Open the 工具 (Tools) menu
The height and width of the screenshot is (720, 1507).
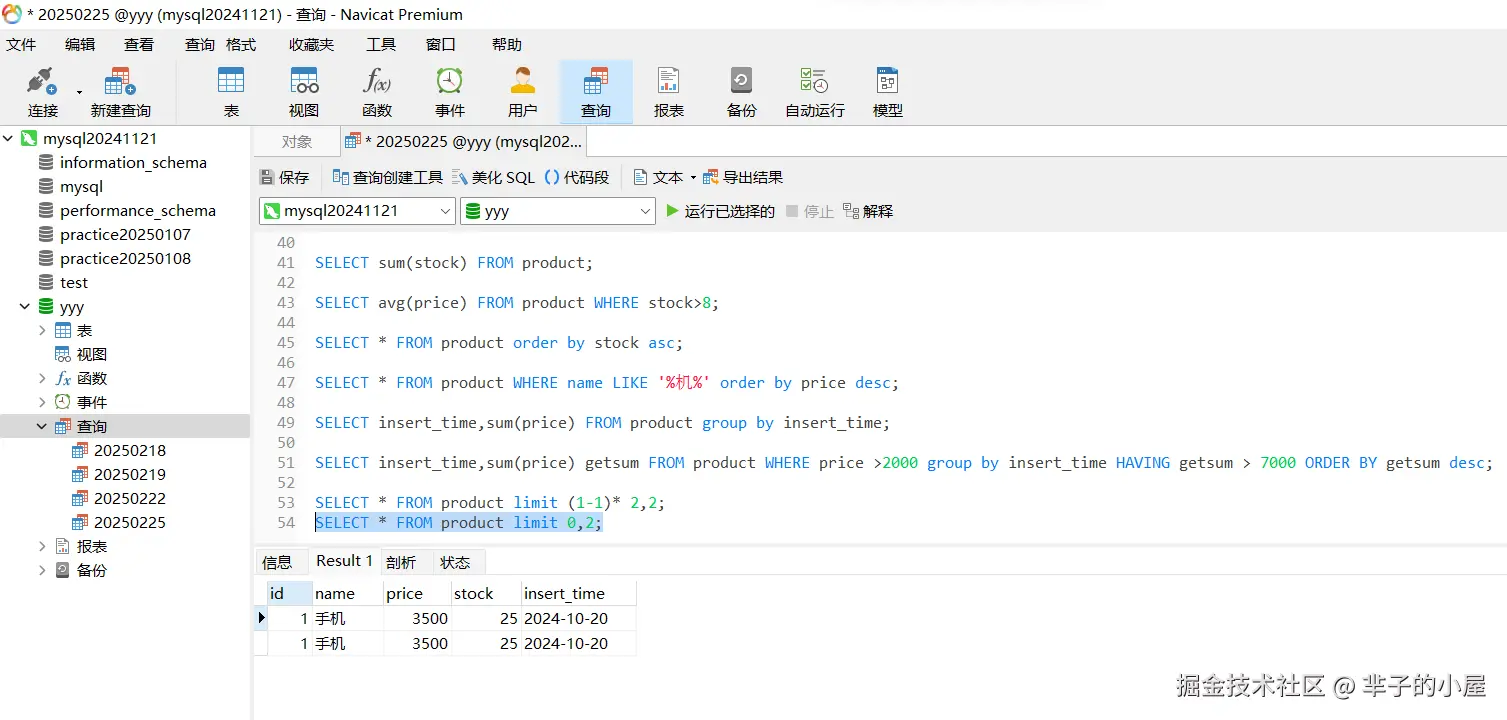[381, 44]
